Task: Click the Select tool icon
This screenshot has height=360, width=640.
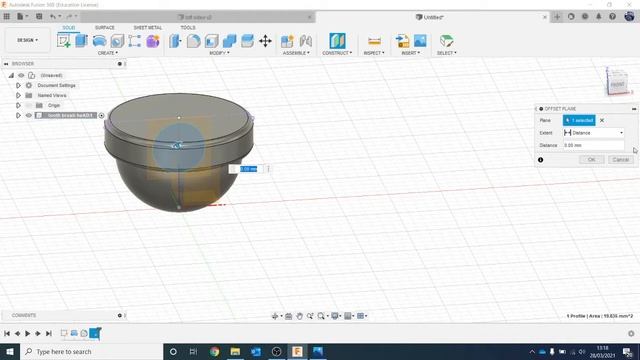Action: (446, 41)
